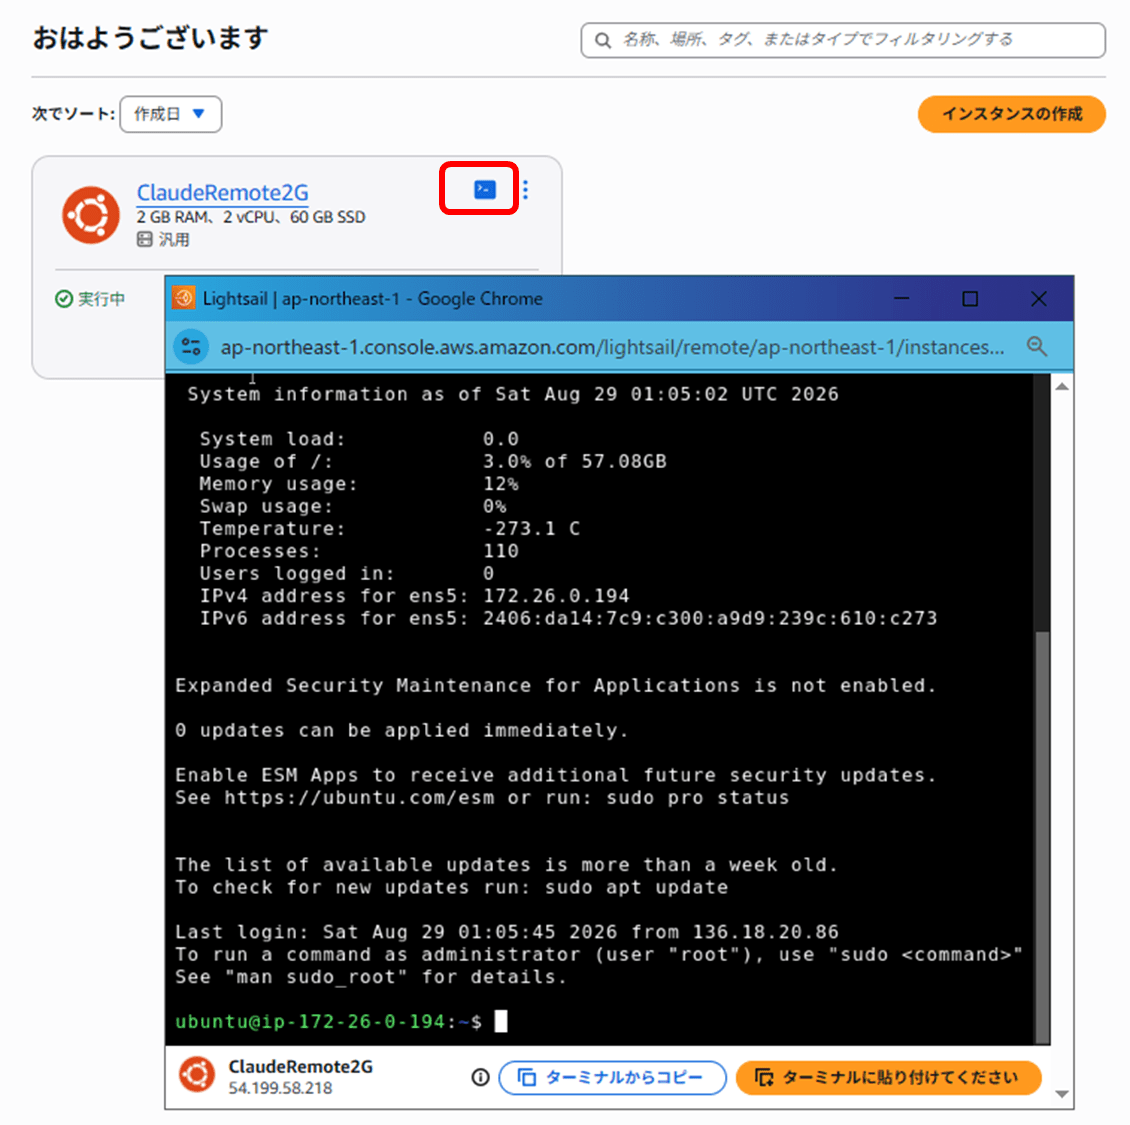Click the zoom magnifier icon in address bar
The width and height of the screenshot is (1130, 1125).
point(1037,347)
